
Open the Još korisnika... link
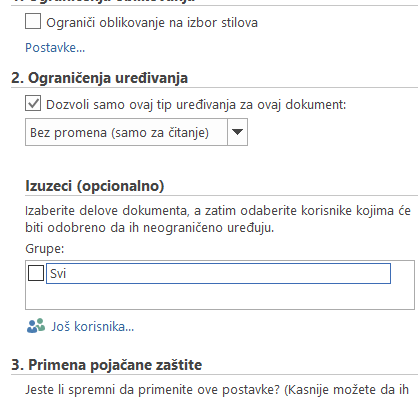[92, 326]
